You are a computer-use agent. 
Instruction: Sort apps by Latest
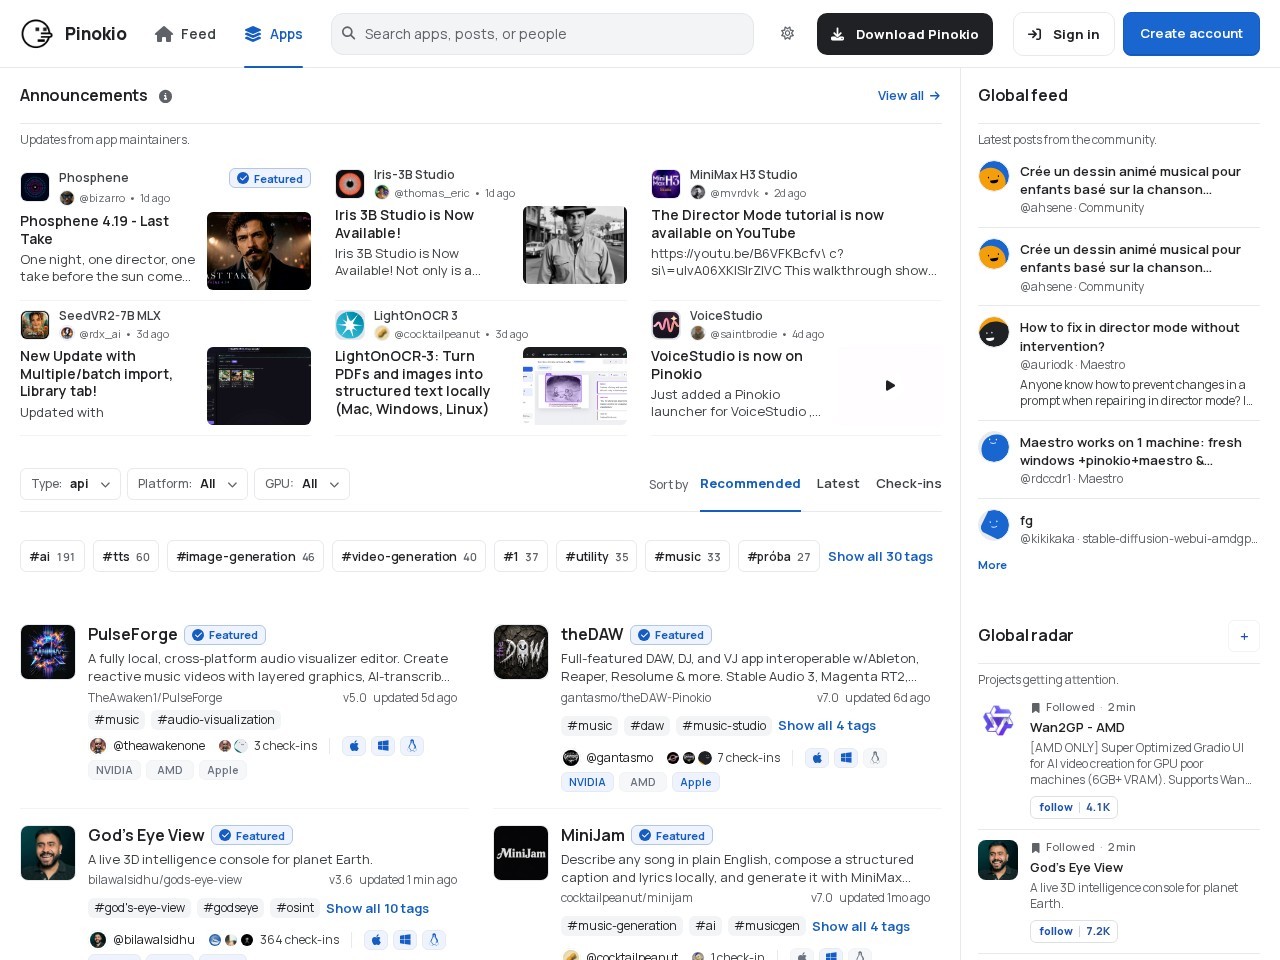pos(838,484)
